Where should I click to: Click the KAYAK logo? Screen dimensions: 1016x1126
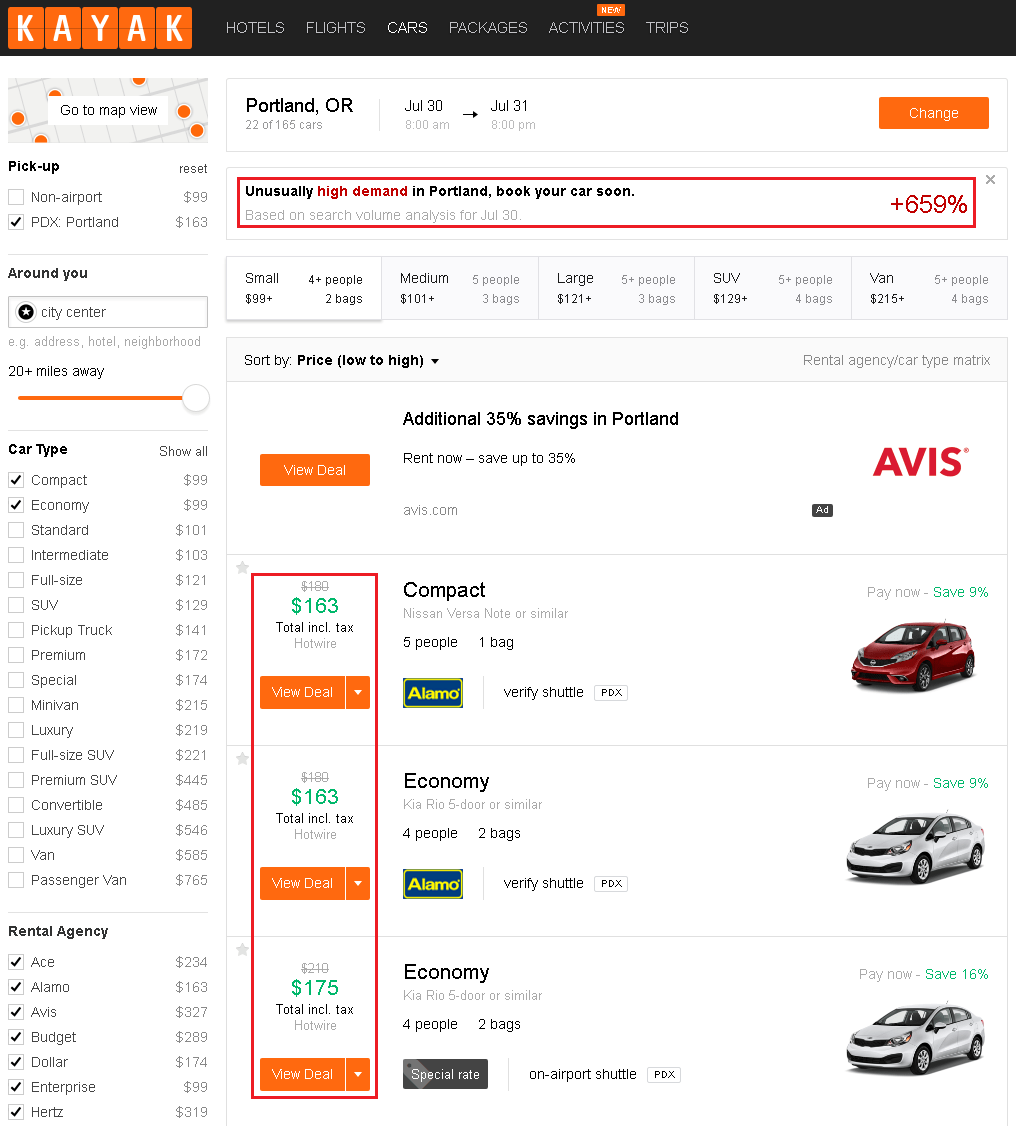point(100,28)
